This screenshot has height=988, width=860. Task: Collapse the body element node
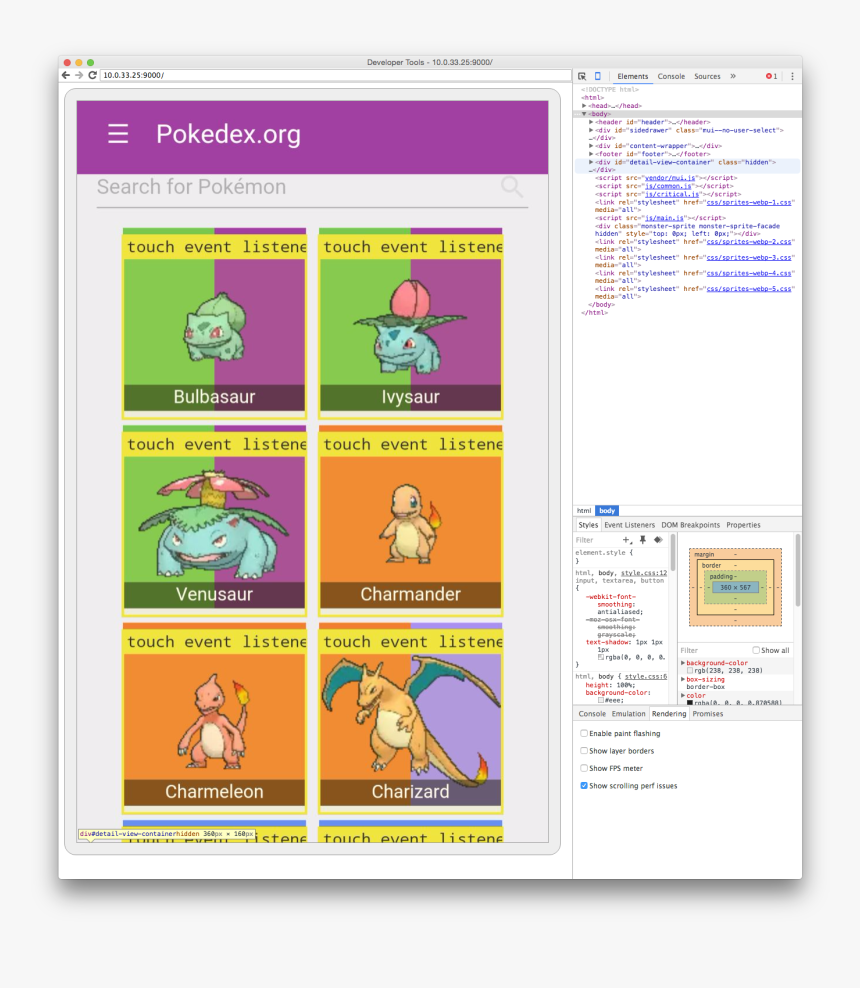click(584, 114)
